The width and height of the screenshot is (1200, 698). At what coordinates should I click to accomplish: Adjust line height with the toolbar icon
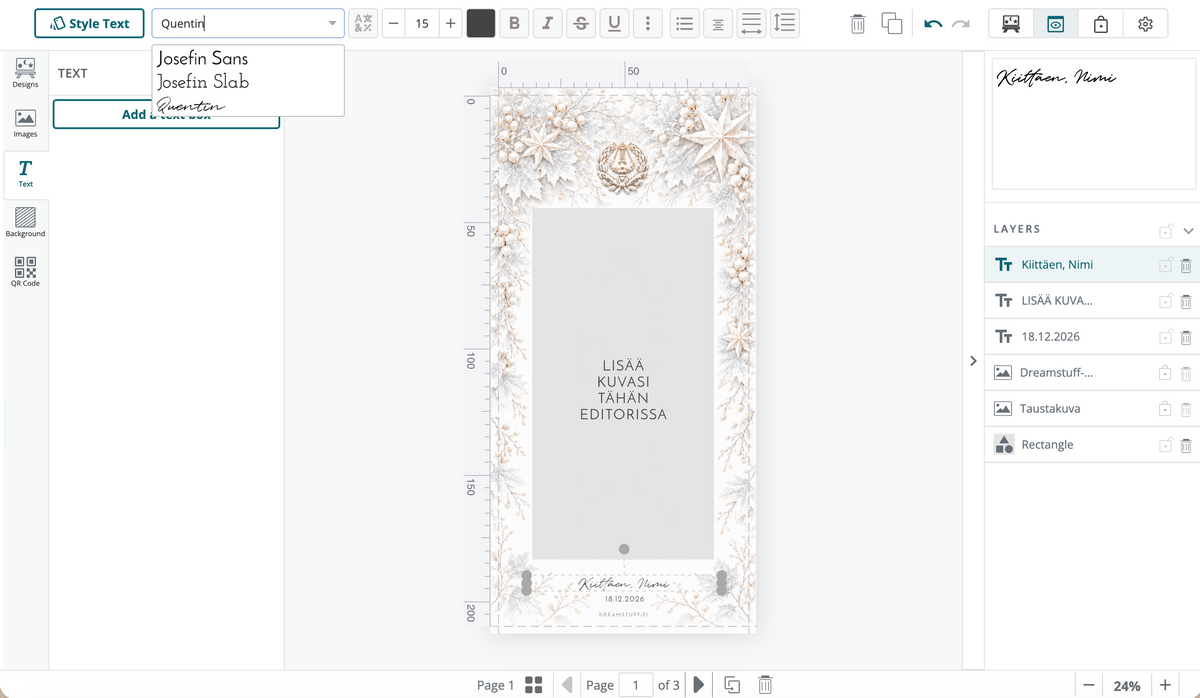click(785, 23)
